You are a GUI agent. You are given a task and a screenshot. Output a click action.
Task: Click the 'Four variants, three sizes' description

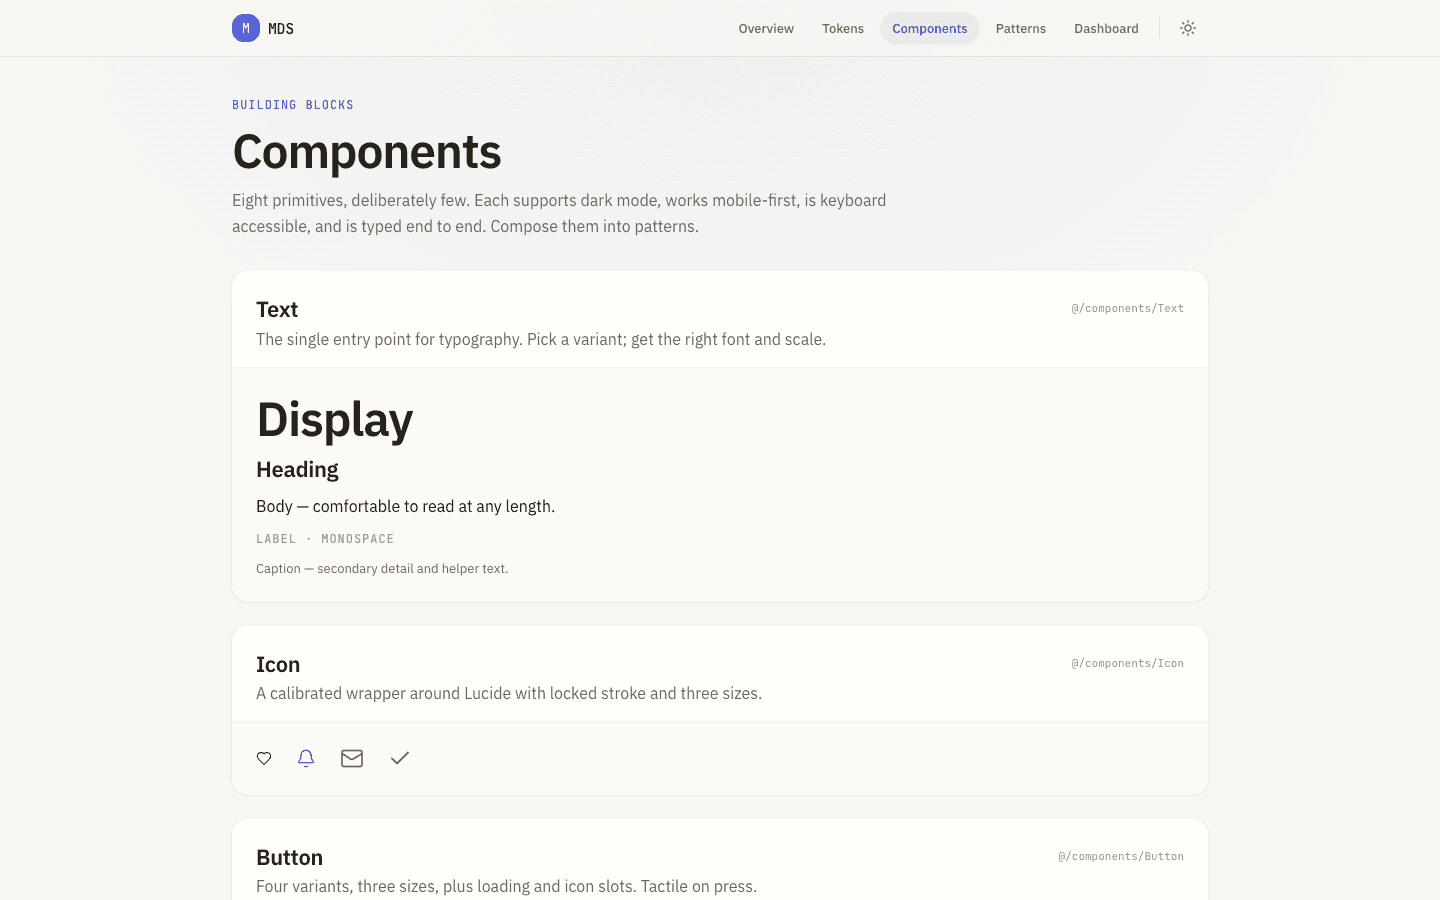(x=506, y=886)
